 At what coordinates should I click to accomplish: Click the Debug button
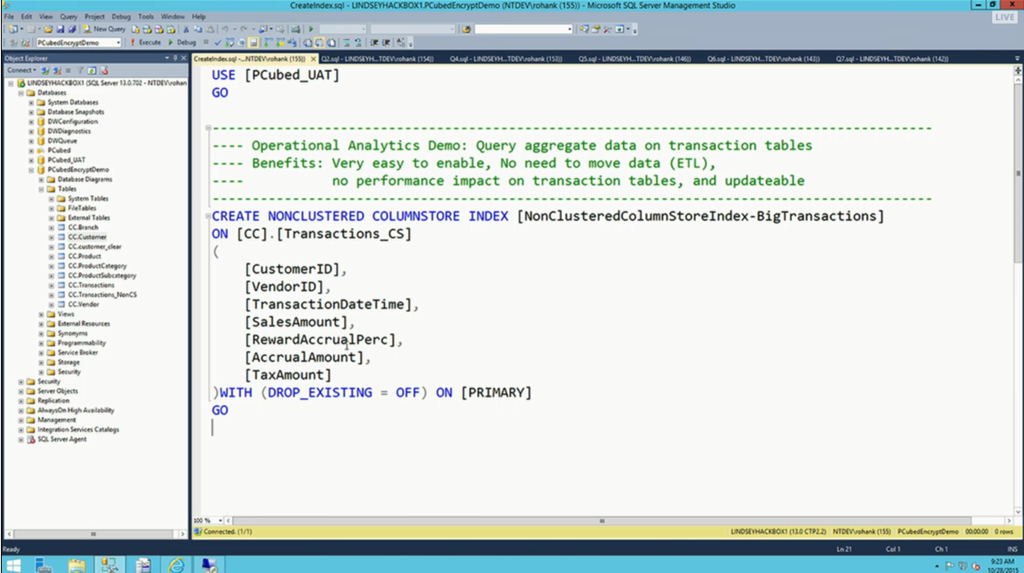pos(182,42)
